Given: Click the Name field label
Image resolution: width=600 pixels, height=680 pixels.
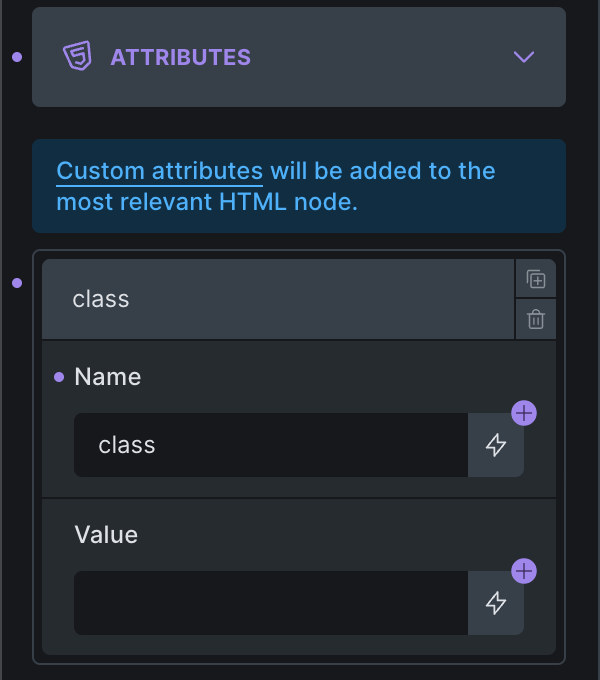Looking at the screenshot, I should click(108, 377).
